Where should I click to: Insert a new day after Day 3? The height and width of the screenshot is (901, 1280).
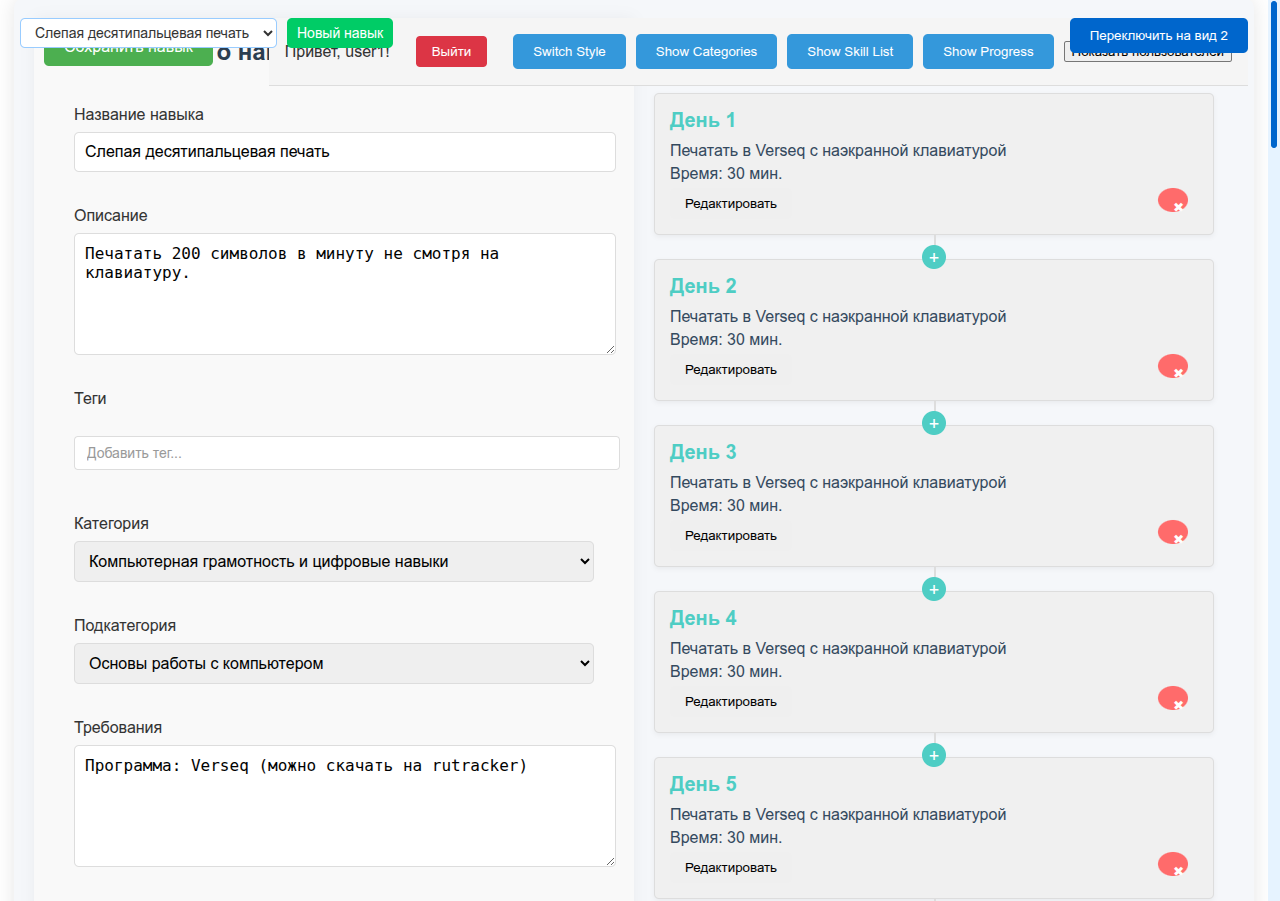click(x=934, y=589)
